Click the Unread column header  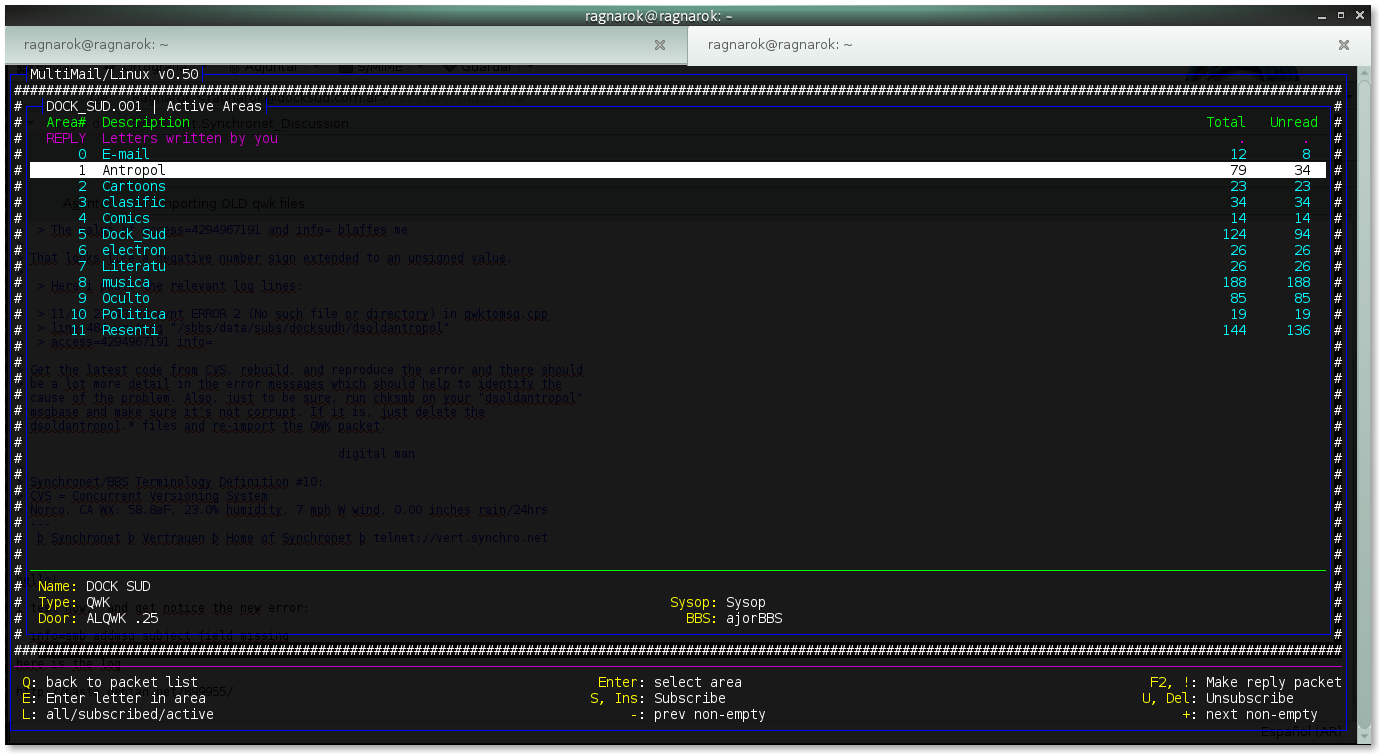[x=1294, y=123]
